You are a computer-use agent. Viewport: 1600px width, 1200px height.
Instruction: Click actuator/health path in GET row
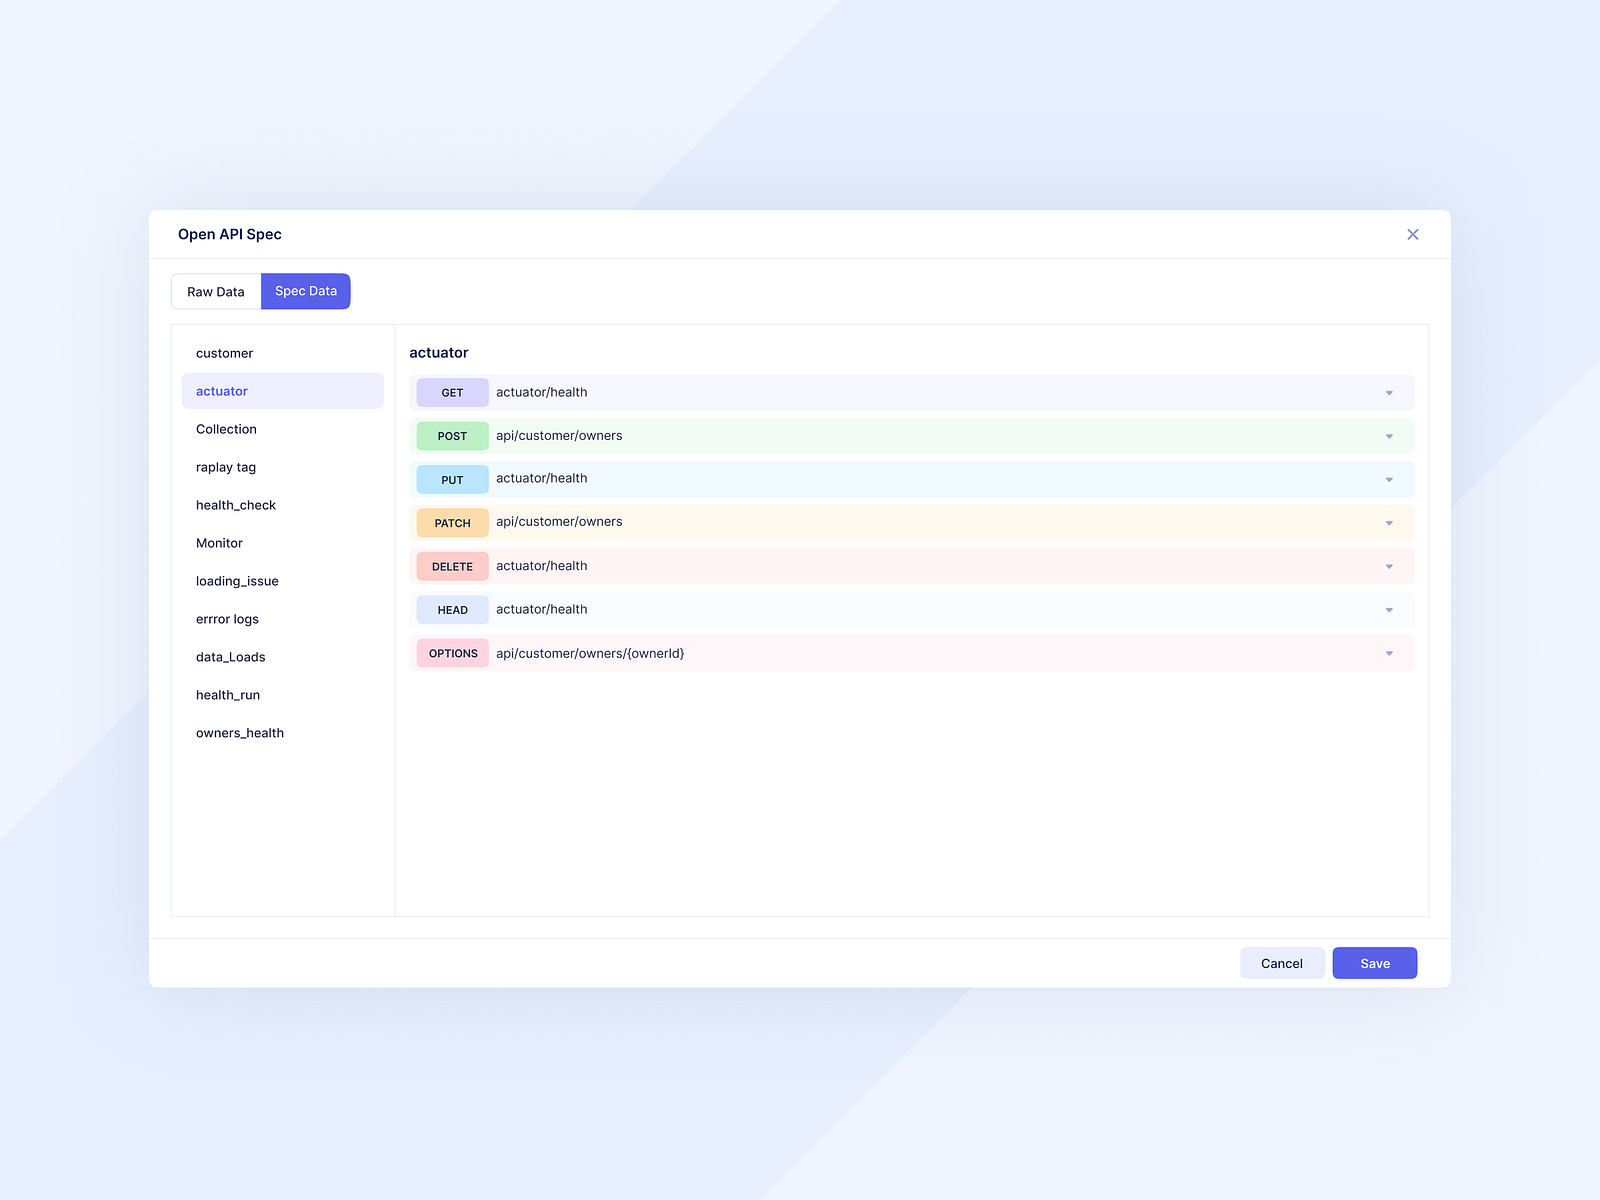[x=542, y=392]
